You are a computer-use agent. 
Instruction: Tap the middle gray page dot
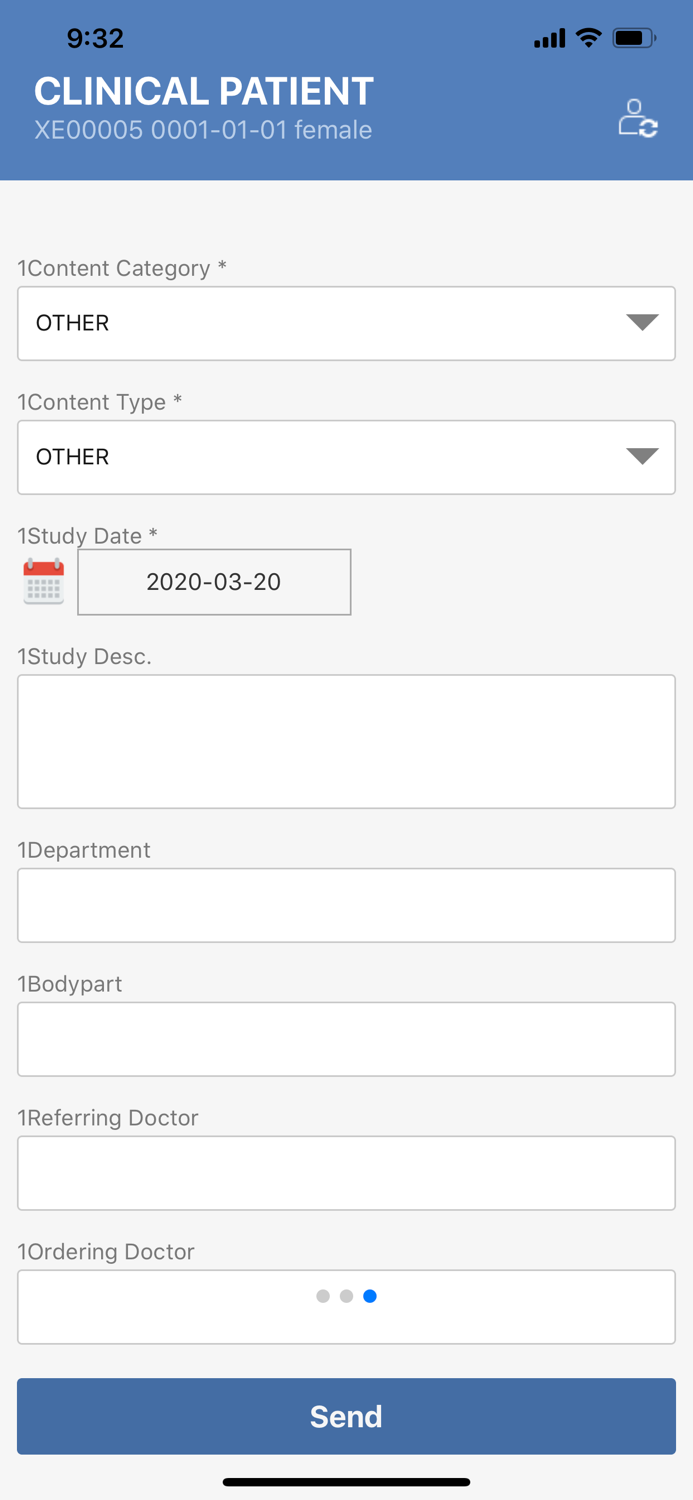tap(346, 1296)
